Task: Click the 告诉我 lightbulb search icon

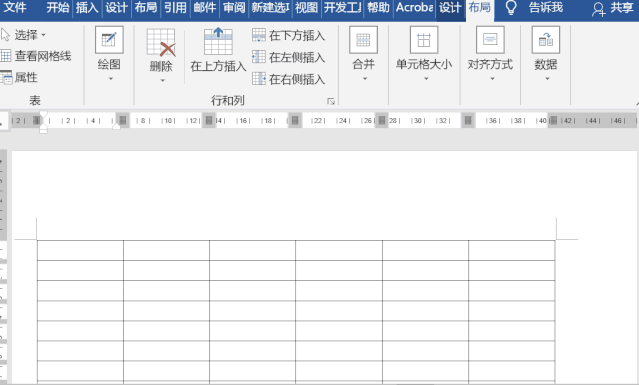Action: pyautogui.click(x=511, y=8)
